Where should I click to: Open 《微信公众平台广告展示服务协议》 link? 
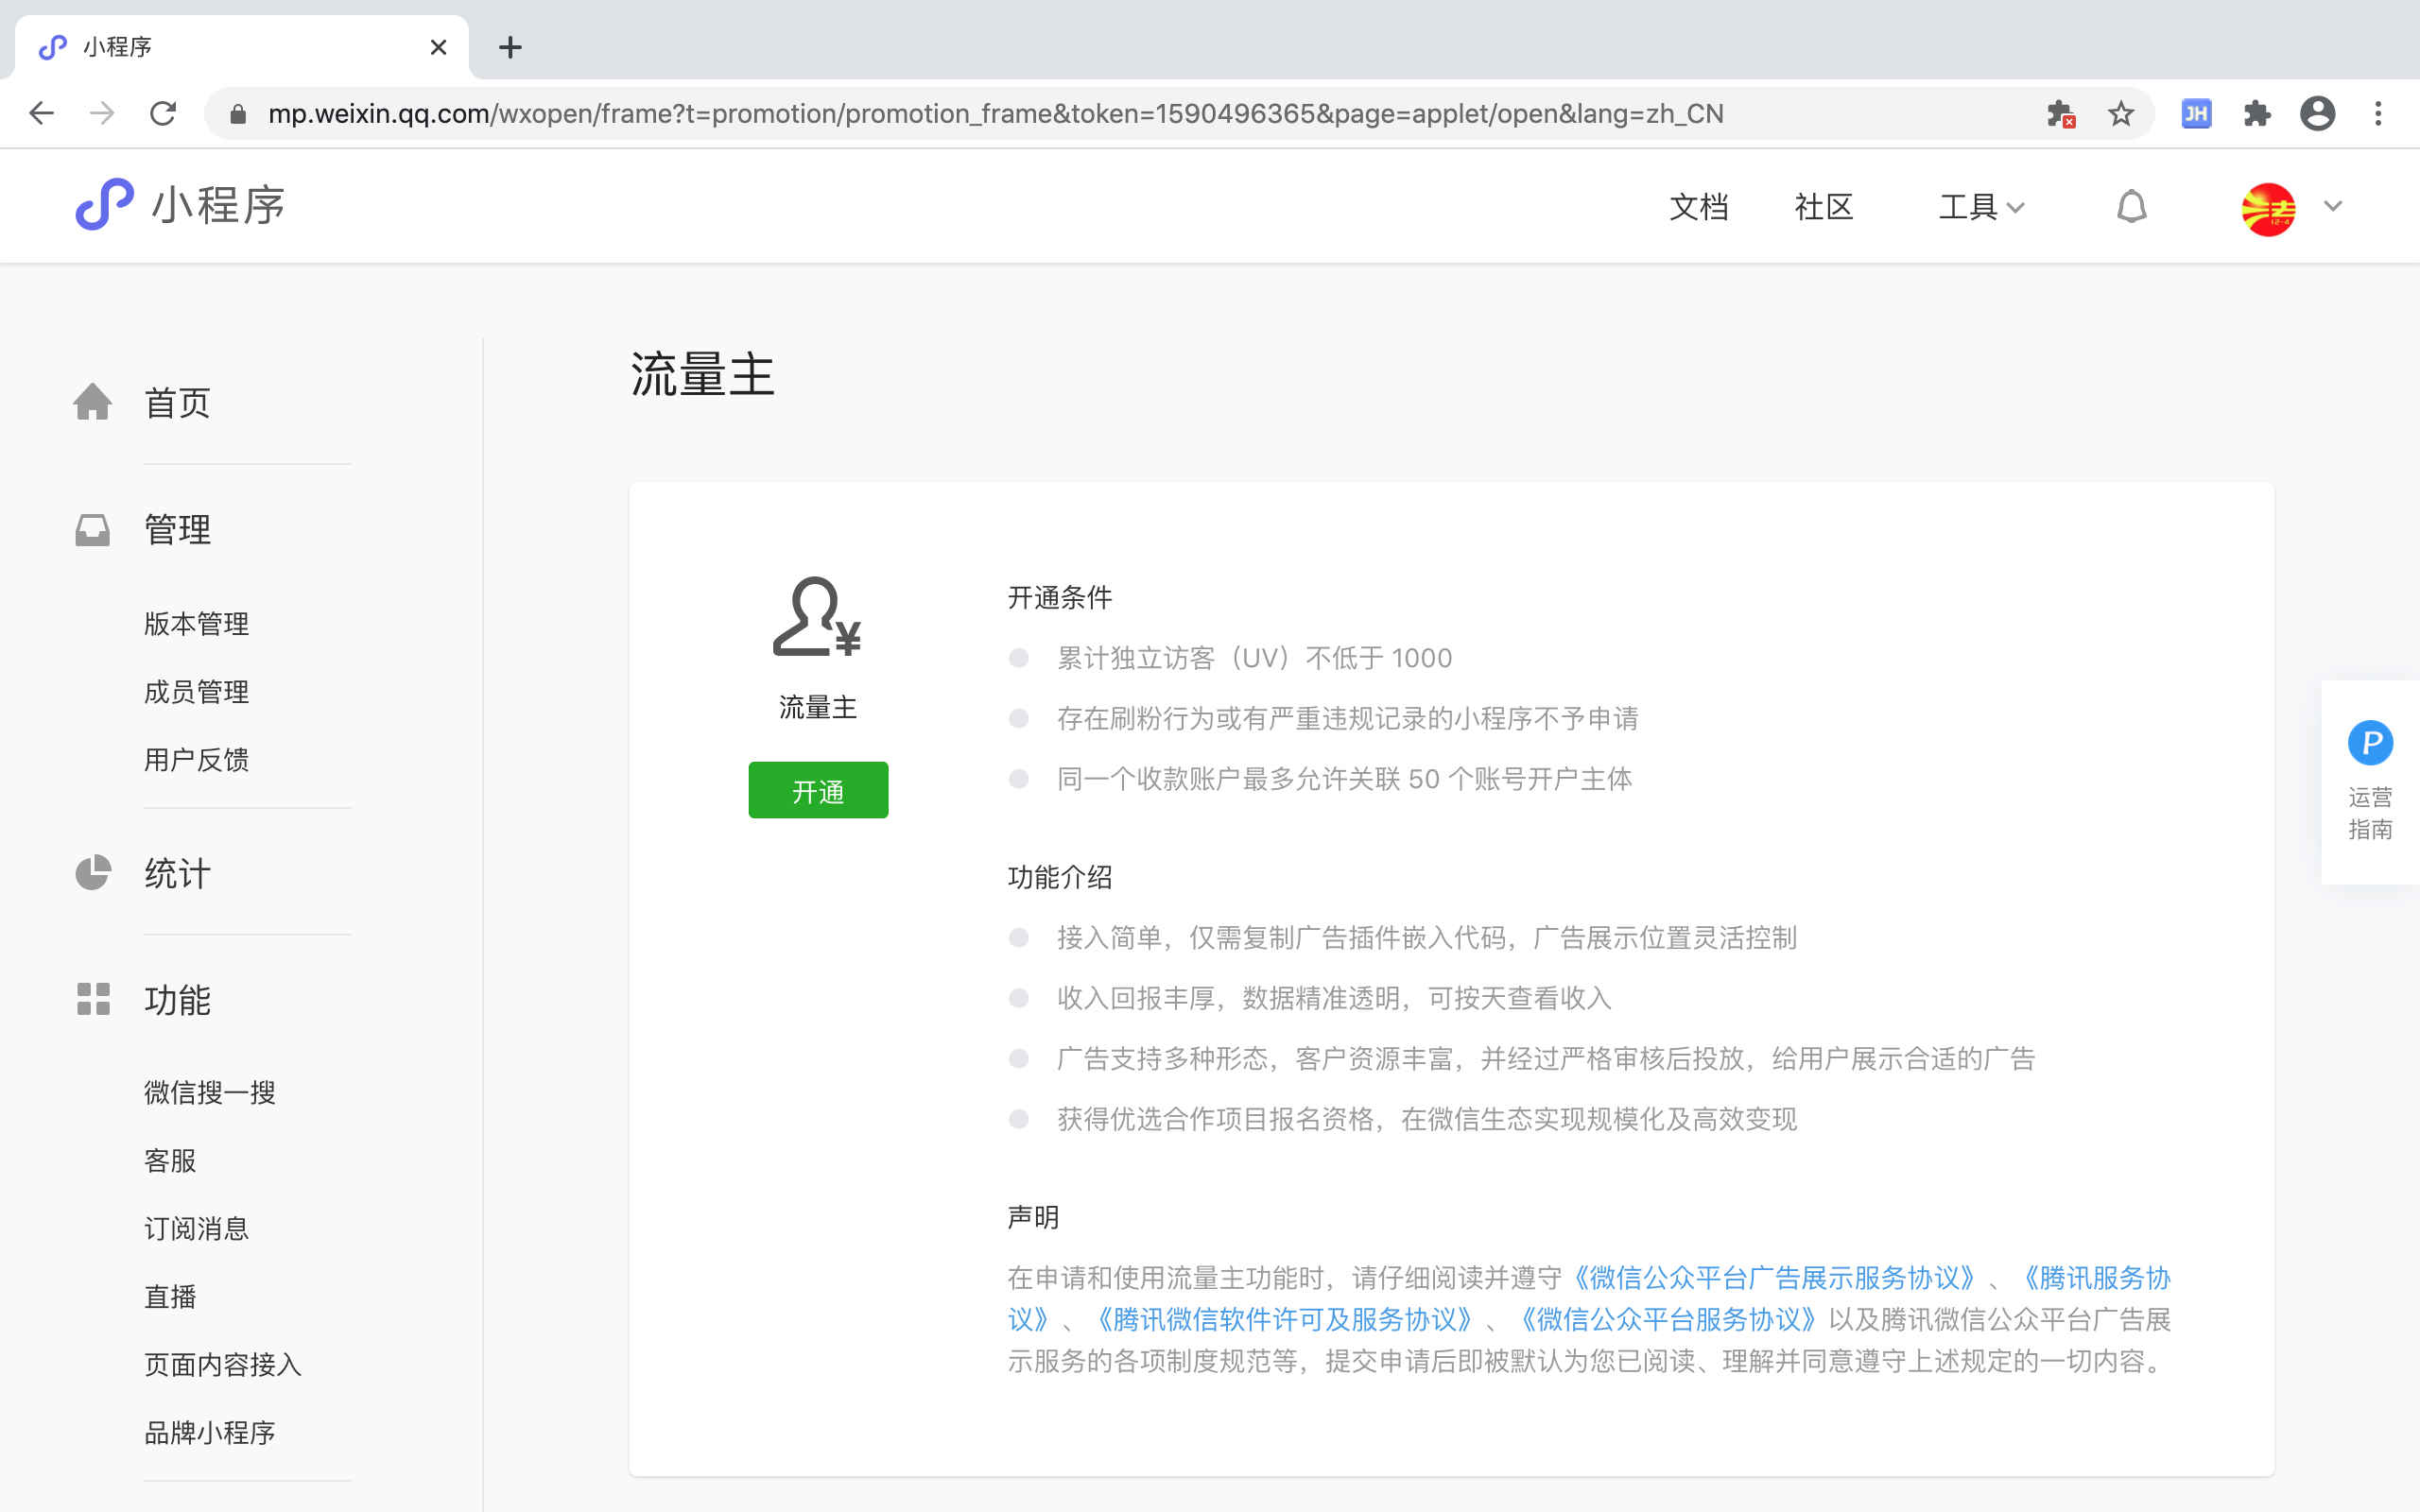tap(1774, 1278)
